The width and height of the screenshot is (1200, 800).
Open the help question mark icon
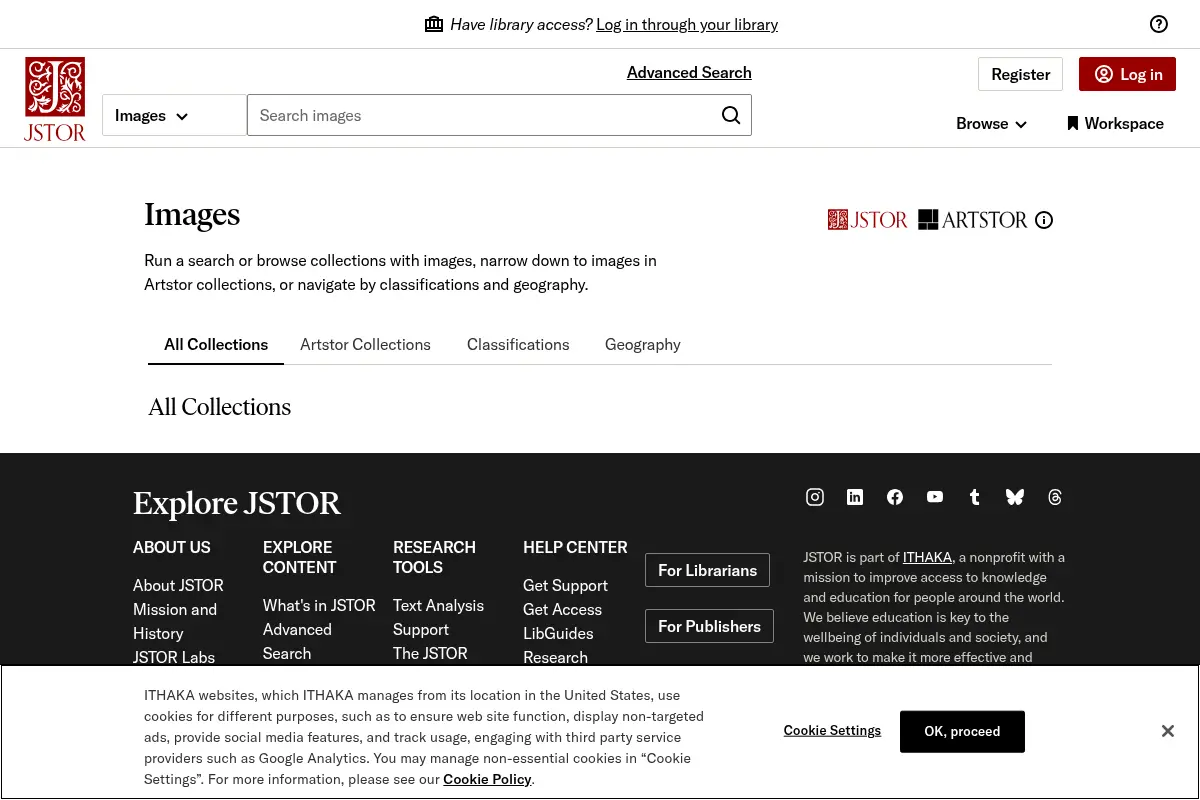pos(1159,24)
